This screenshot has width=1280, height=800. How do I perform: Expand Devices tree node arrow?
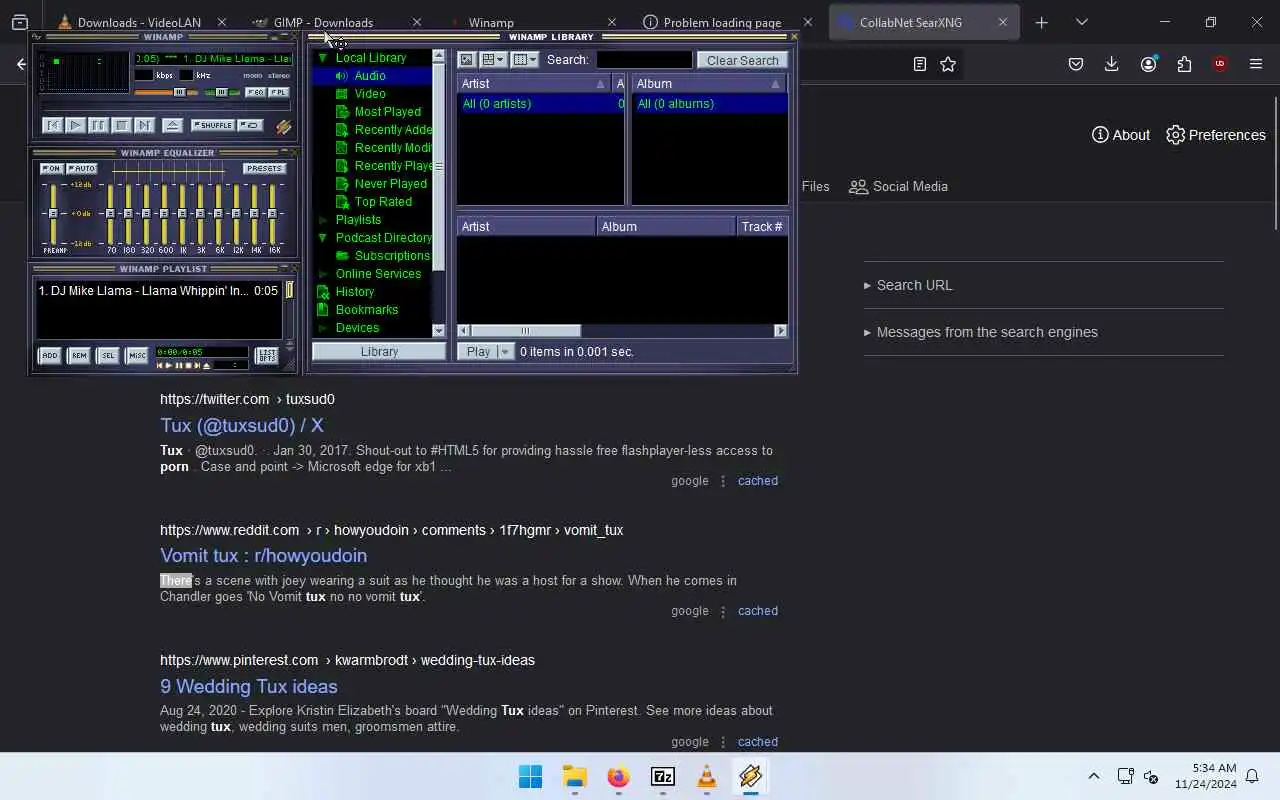pos(323,328)
